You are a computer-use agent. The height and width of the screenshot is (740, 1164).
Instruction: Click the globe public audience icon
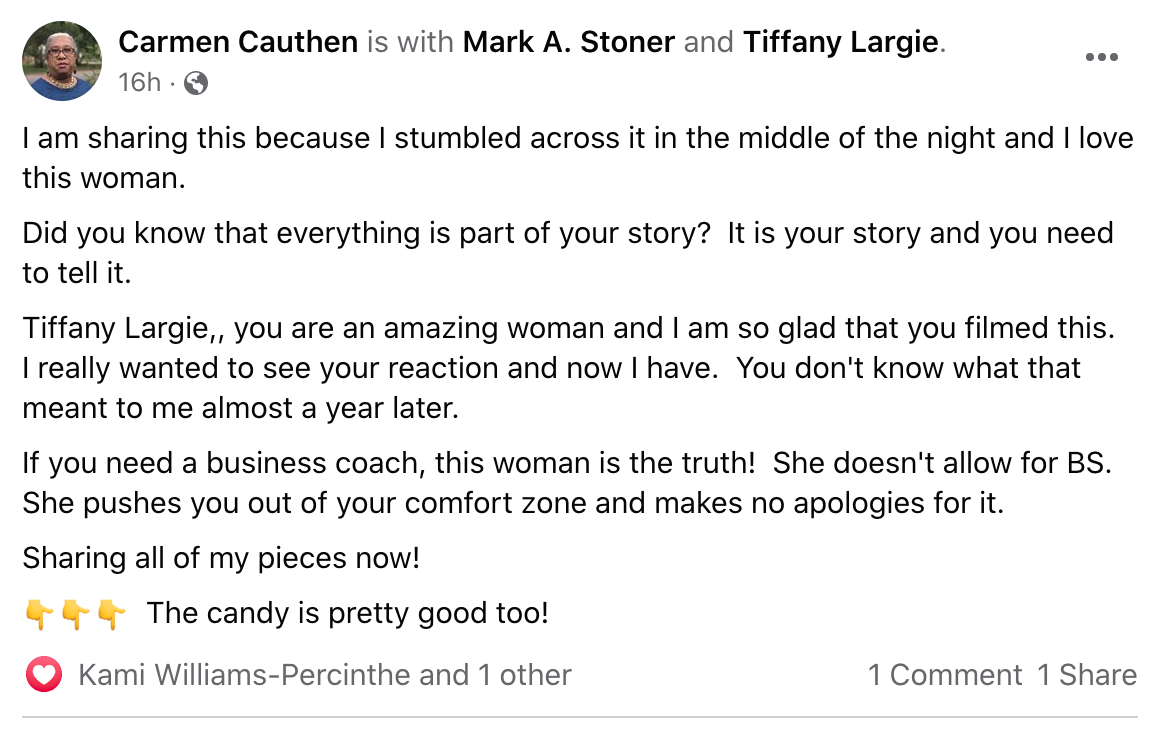point(197,83)
